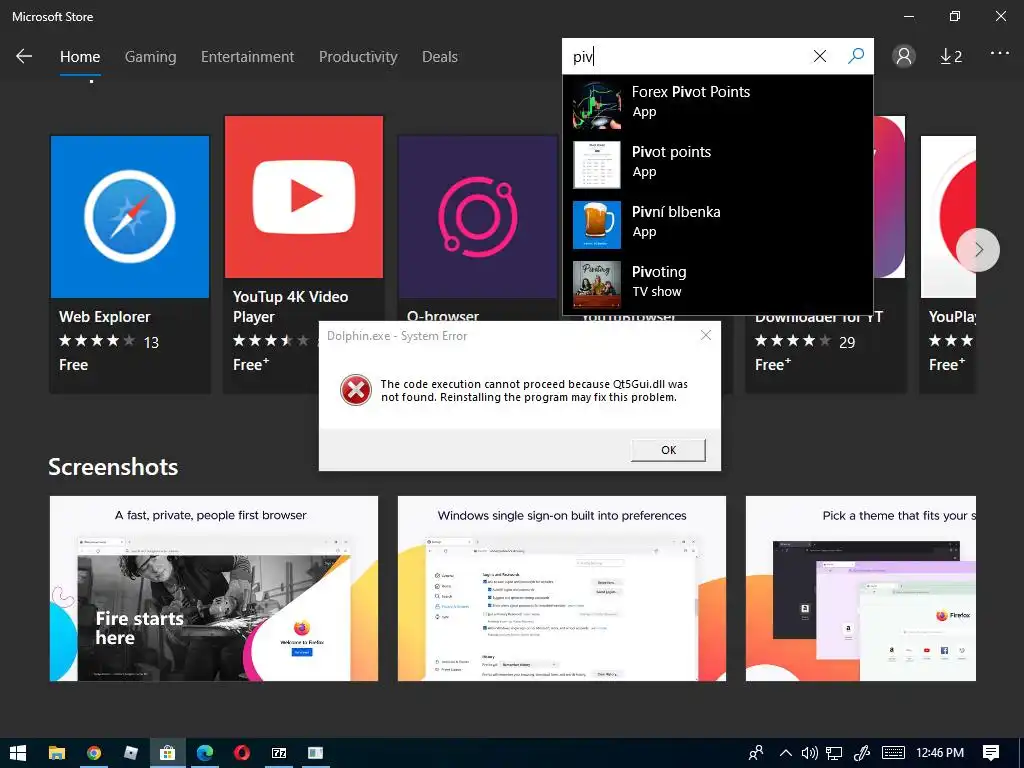Choose Pivot points app suggestion

(718, 165)
